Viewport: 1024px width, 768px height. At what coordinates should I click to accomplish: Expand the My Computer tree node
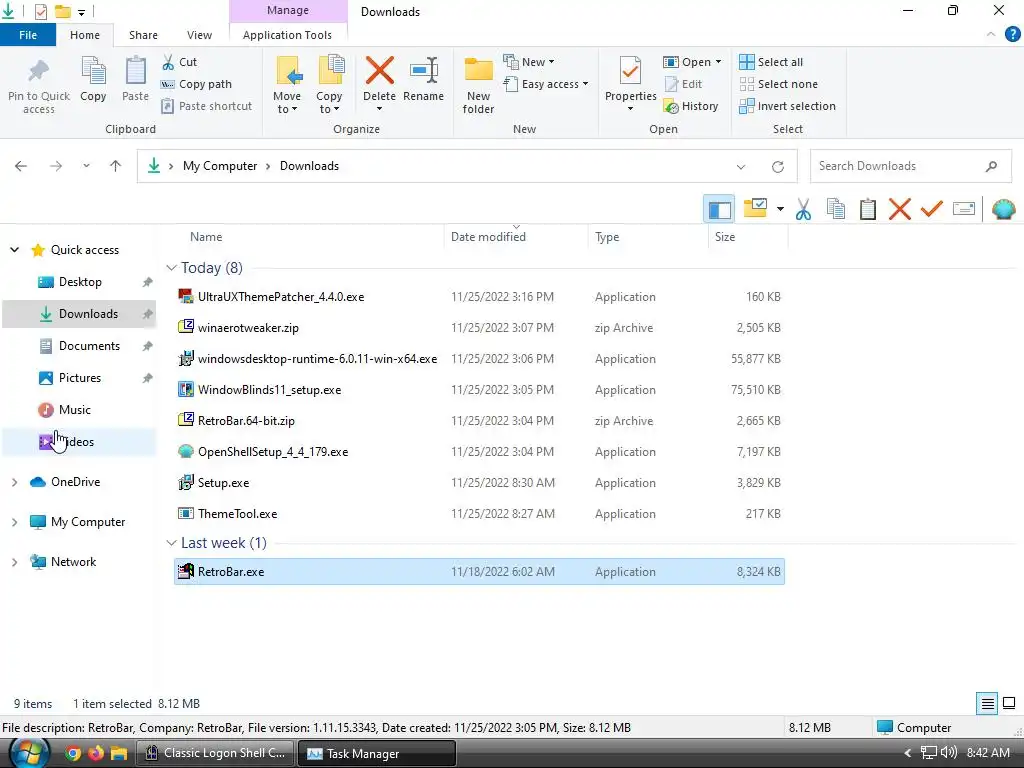[x=14, y=522]
